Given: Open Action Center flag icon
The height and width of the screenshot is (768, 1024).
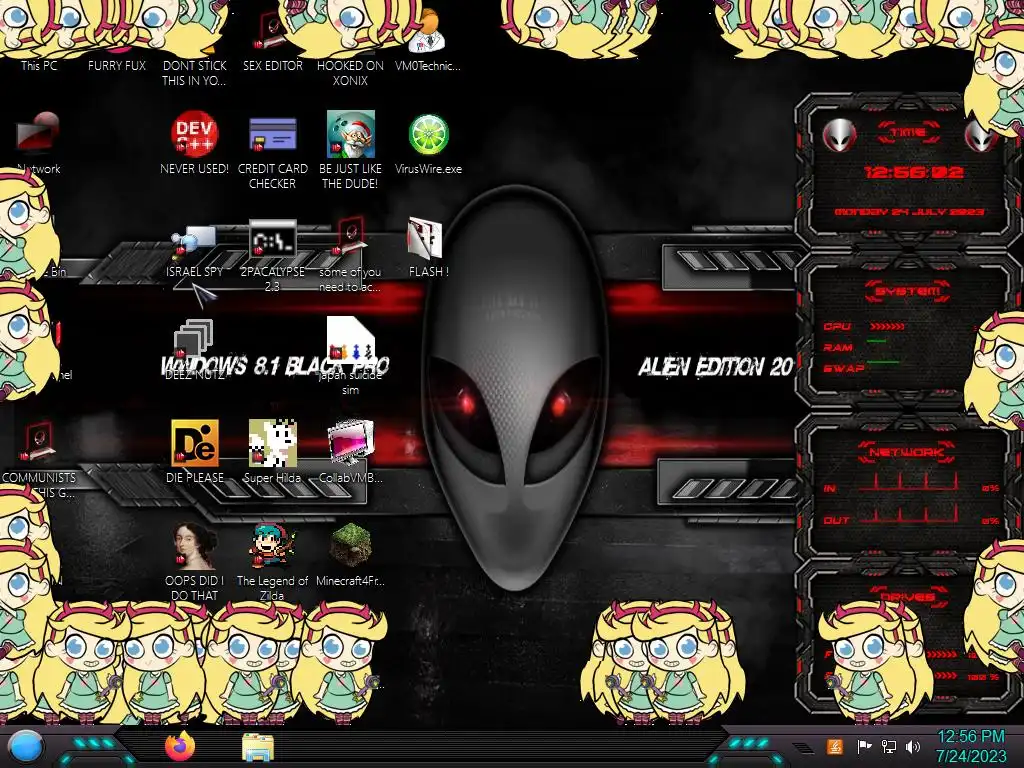Looking at the screenshot, I should click(864, 746).
